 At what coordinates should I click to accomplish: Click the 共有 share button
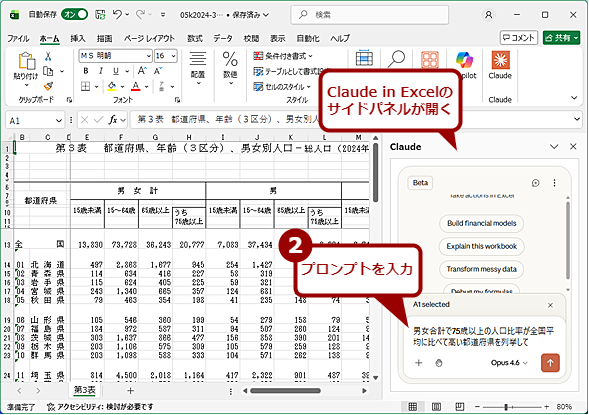(561, 38)
